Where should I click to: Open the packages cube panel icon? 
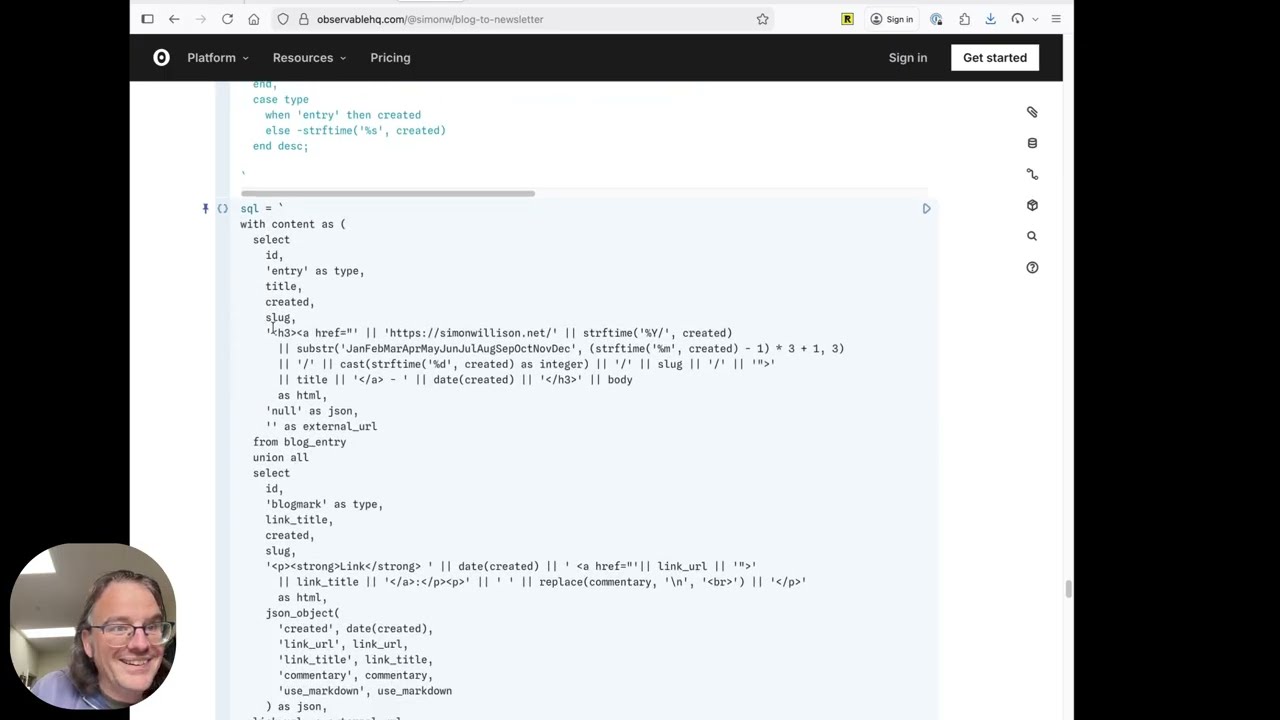[x=1032, y=205]
